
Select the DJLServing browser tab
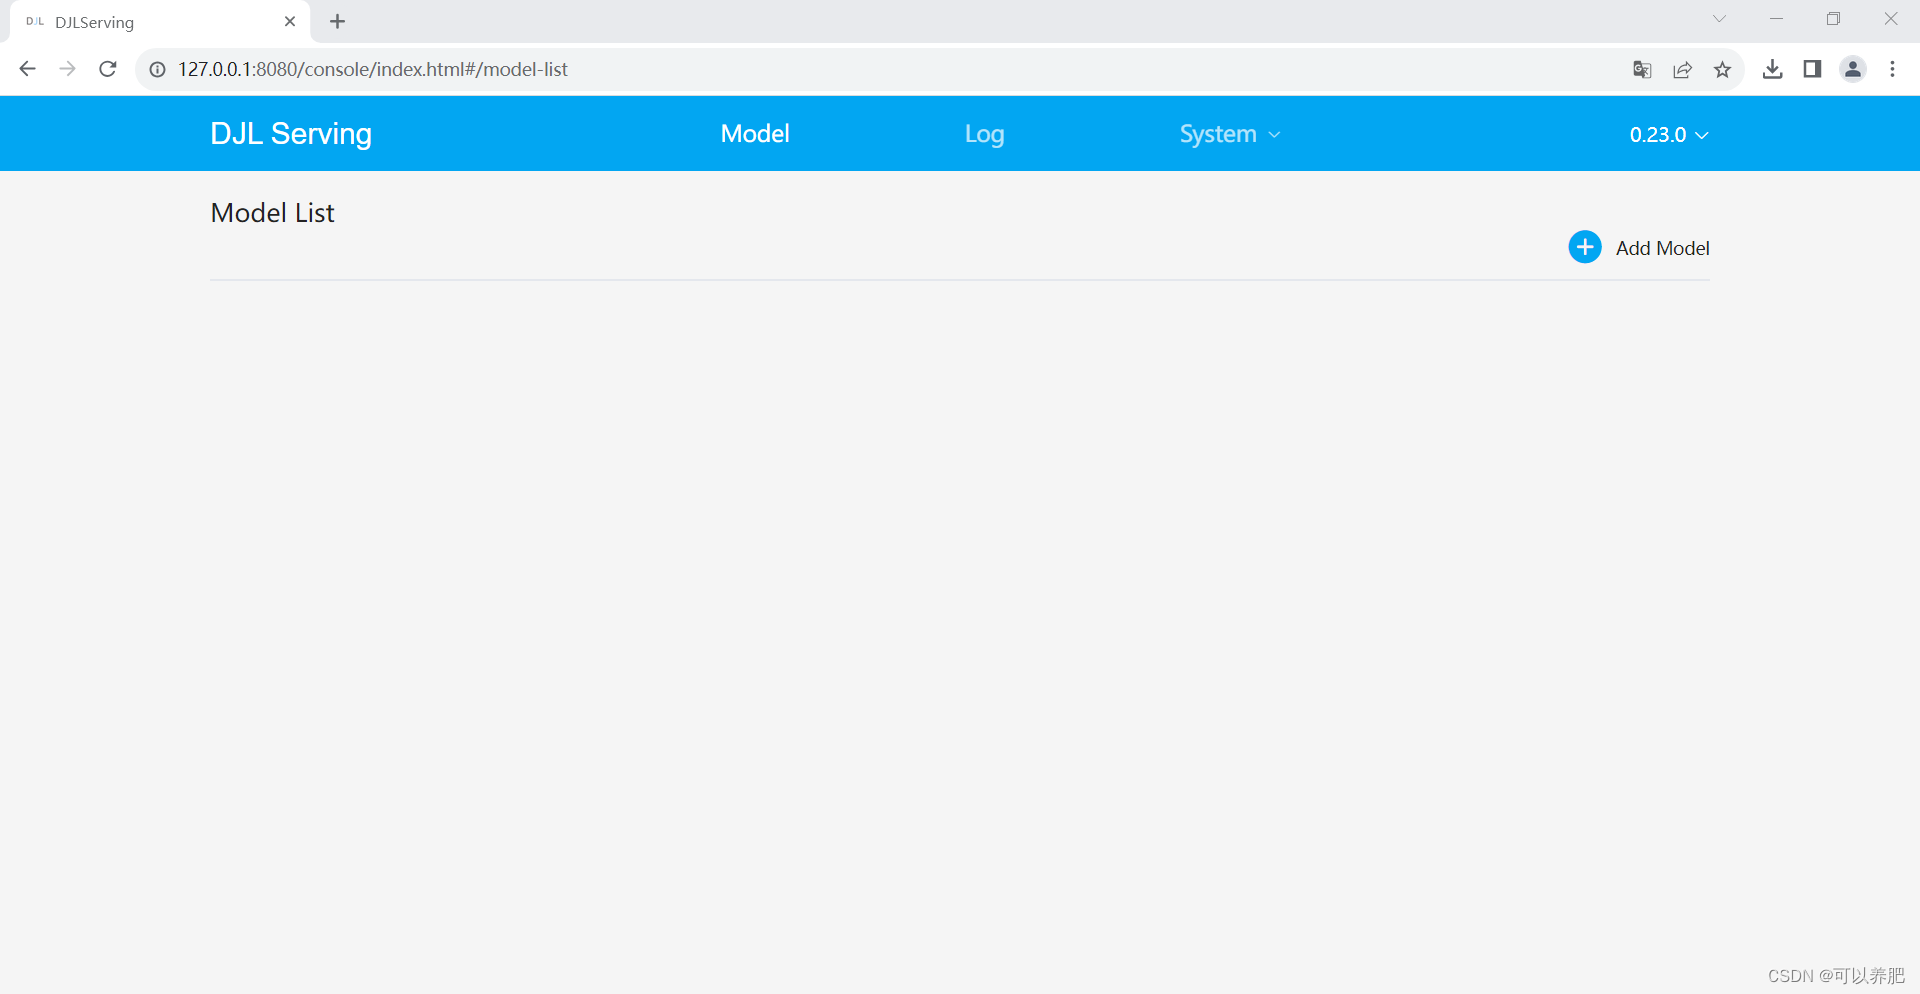[x=160, y=22]
